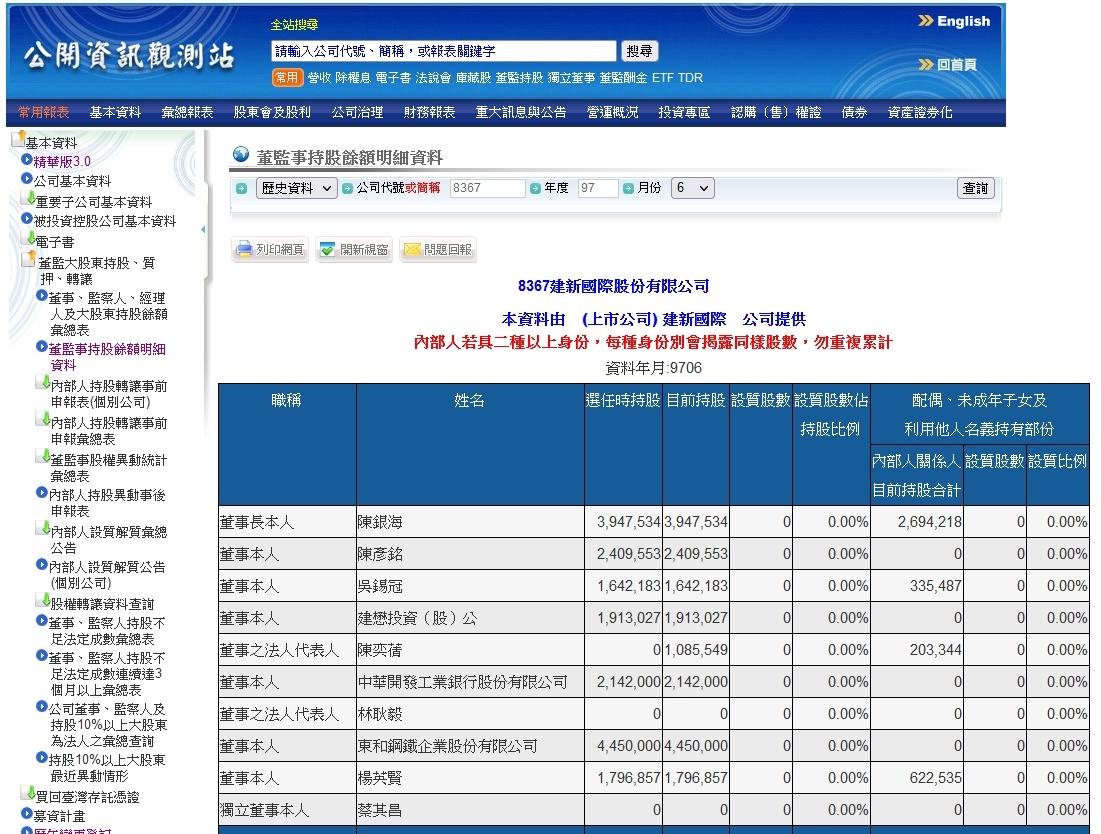
Task: Click the arrow icon before 月份 label
Action: pos(628,188)
